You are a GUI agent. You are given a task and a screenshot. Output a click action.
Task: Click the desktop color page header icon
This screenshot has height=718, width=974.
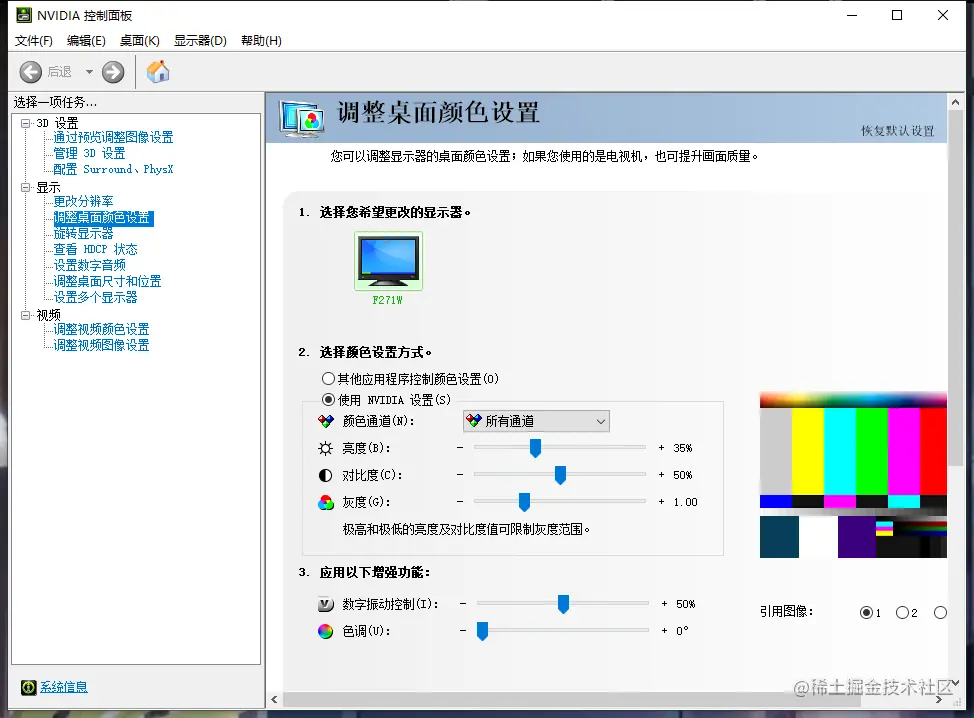pyautogui.click(x=302, y=118)
